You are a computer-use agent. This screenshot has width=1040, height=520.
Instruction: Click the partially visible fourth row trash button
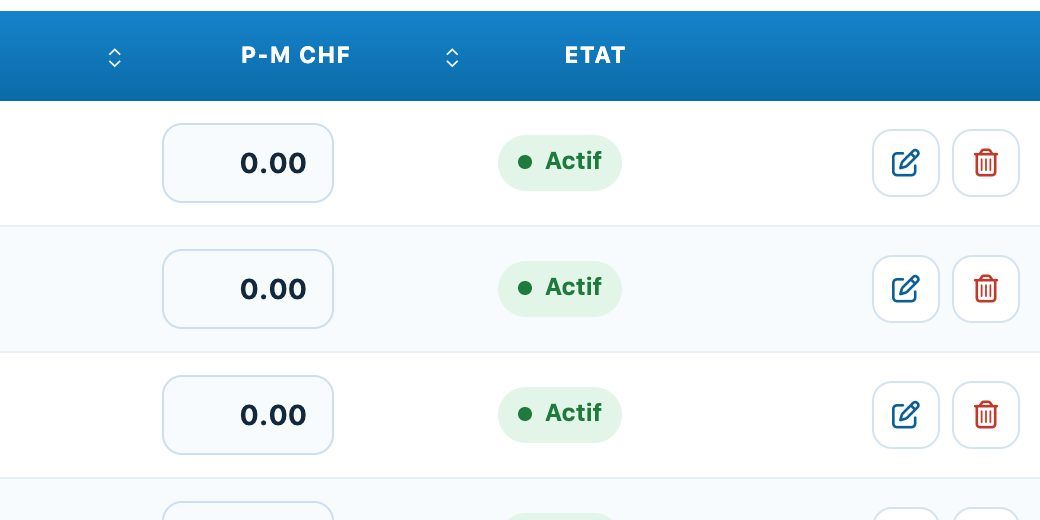tap(986, 514)
